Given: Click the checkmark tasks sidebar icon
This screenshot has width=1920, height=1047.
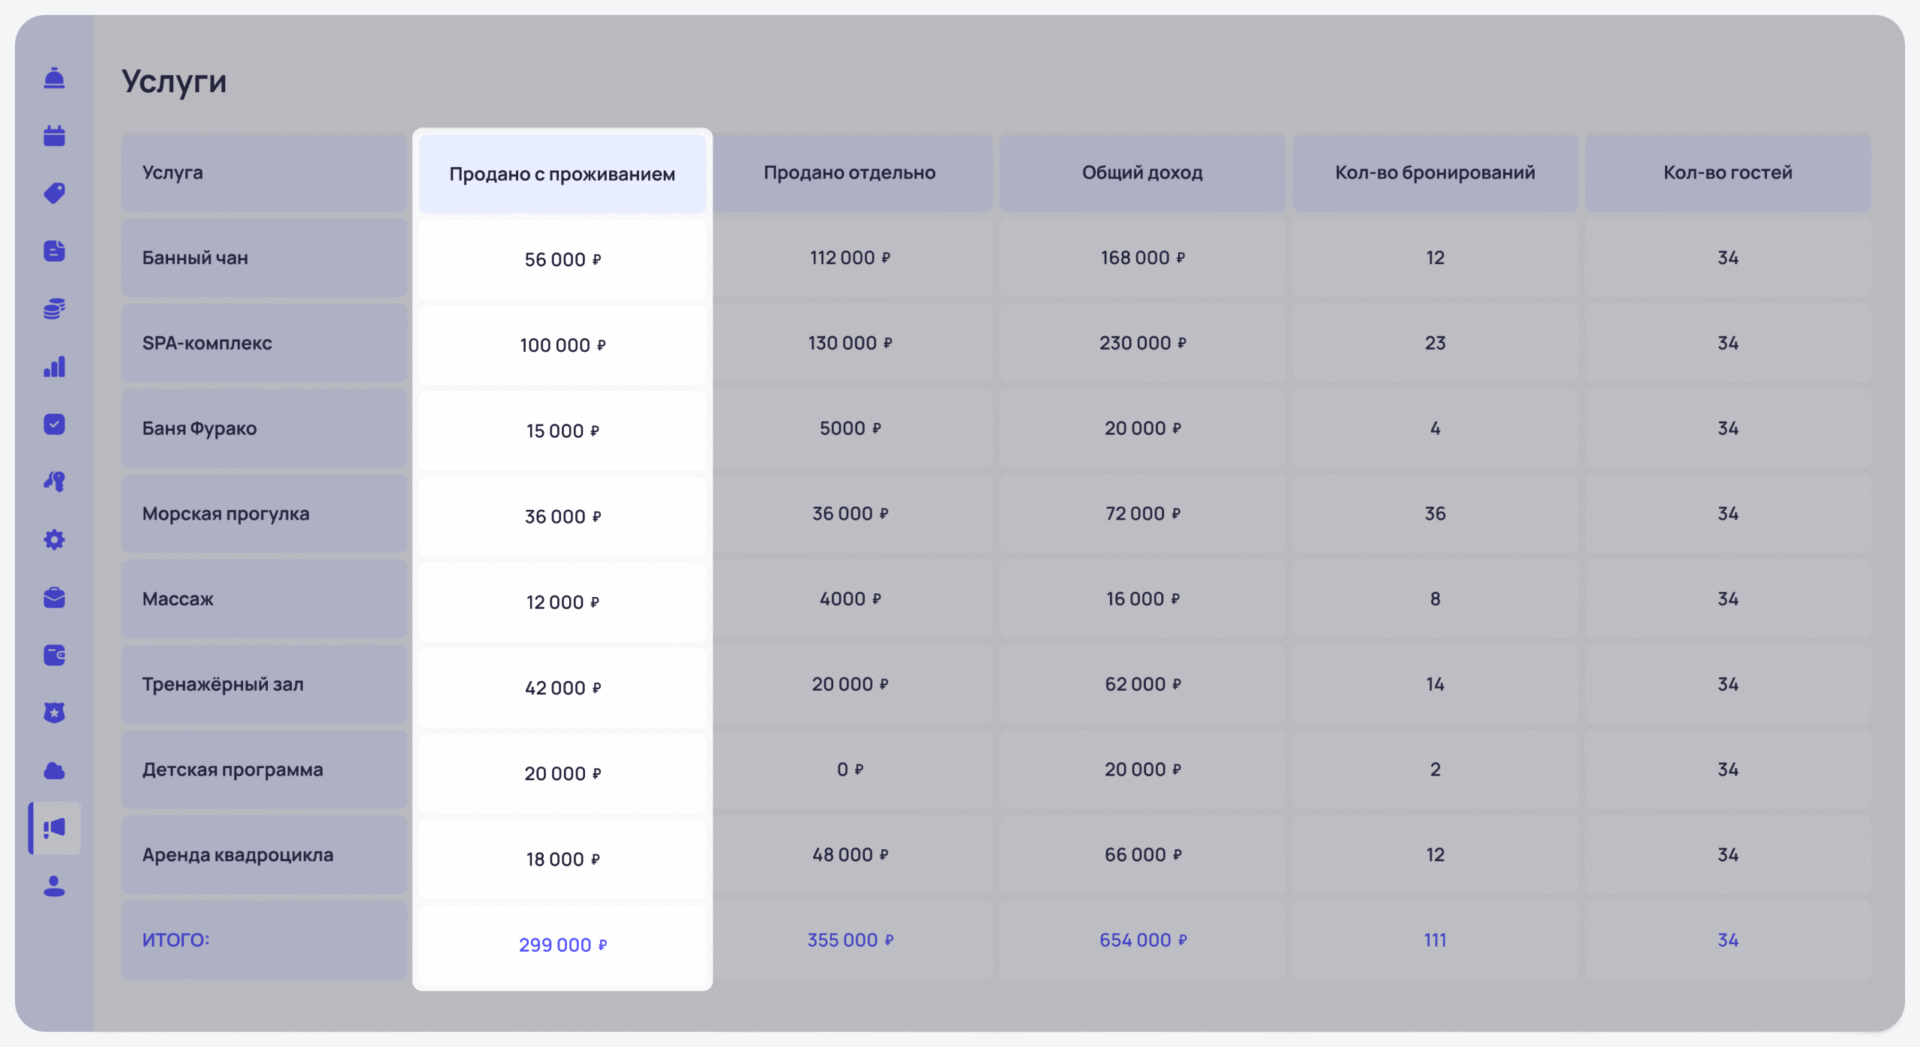Looking at the screenshot, I should (54, 424).
